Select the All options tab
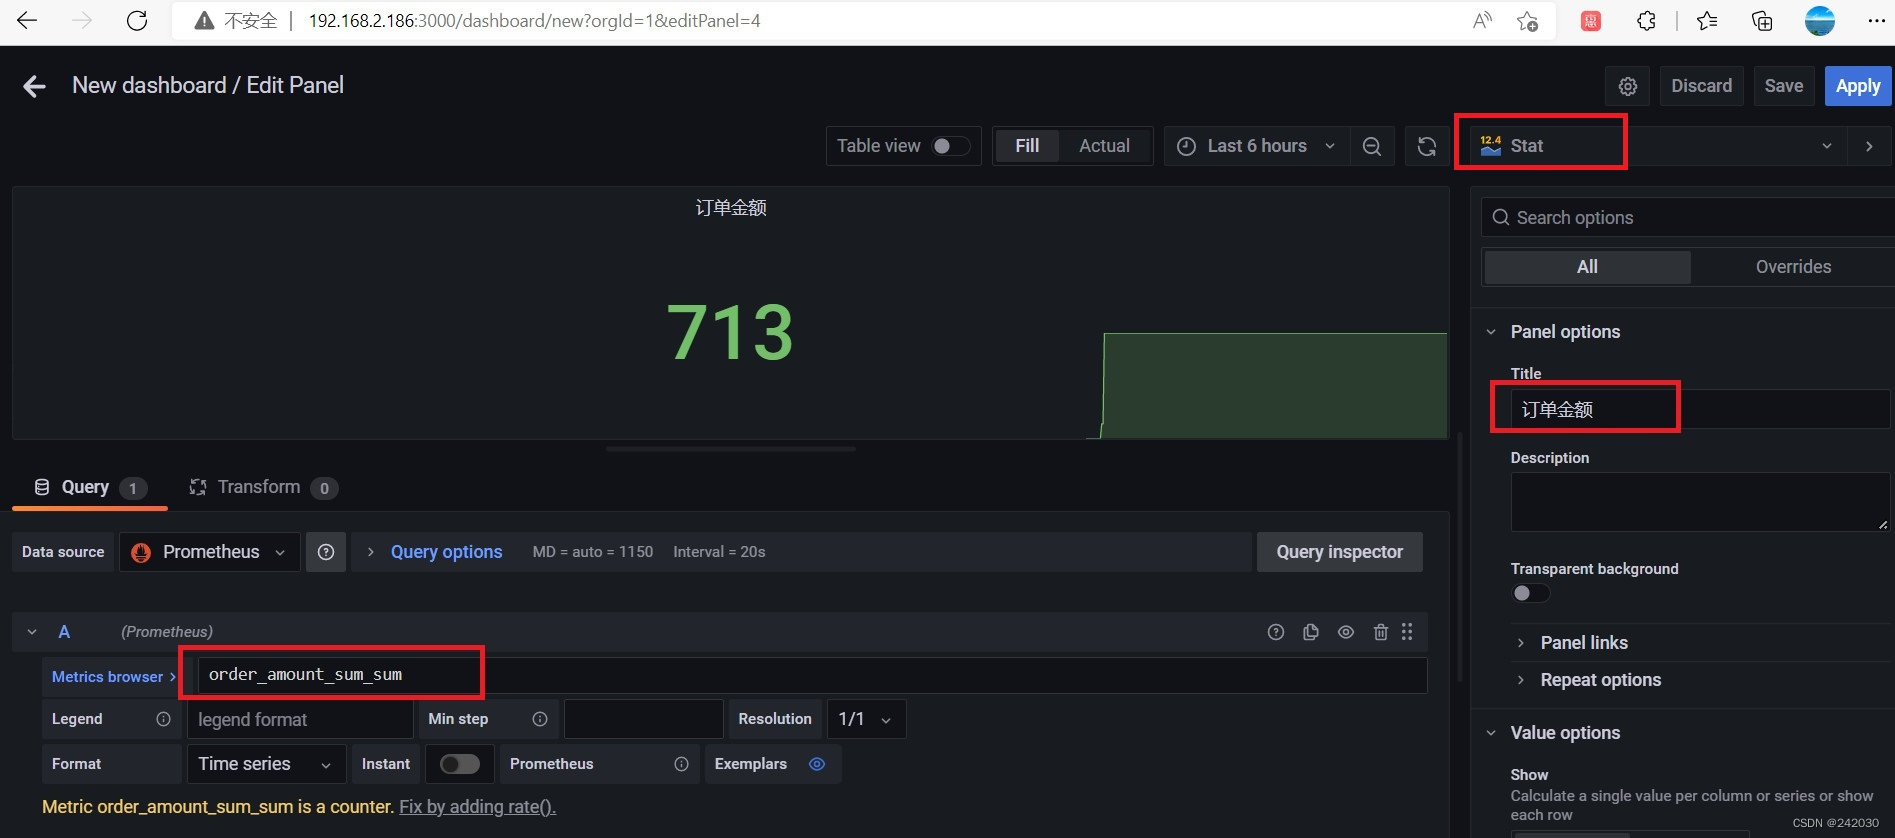 (1587, 267)
